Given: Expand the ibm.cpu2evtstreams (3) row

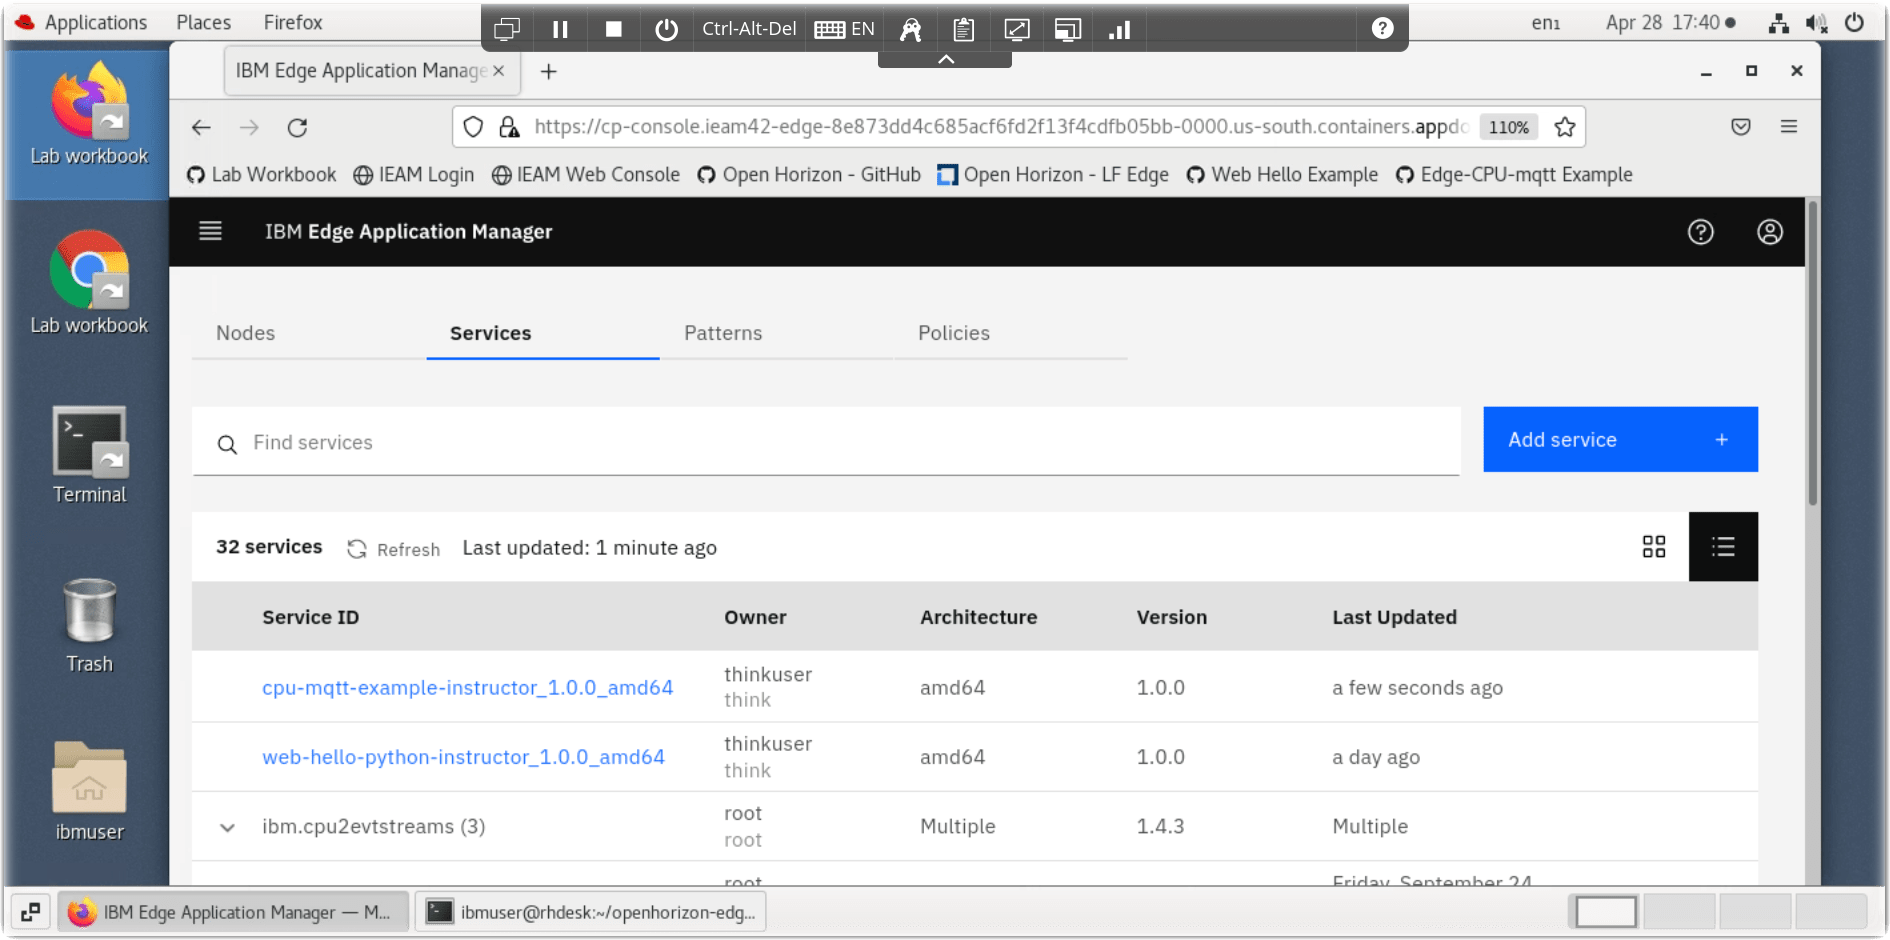Looking at the screenshot, I should 227,827.
